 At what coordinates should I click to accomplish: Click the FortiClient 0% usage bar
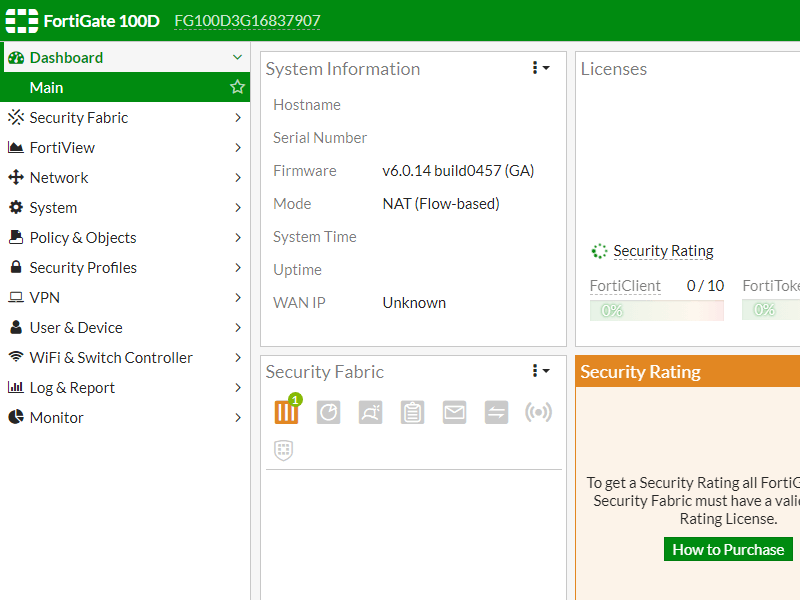coord(657,310)
